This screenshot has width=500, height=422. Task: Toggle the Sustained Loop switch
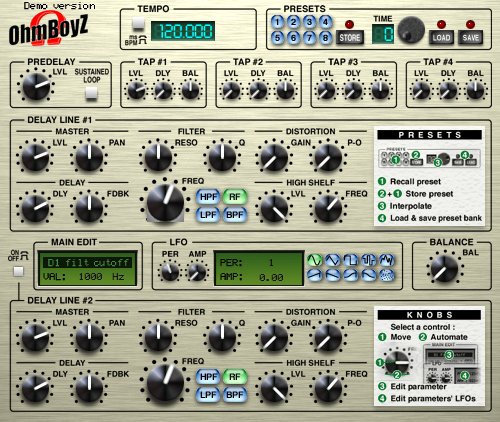click(x=91, y=93)
